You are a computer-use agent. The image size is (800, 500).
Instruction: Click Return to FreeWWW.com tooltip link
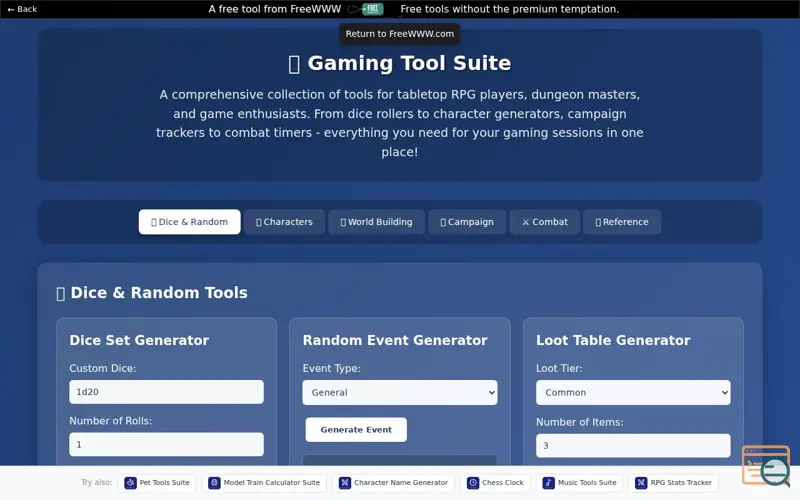[399, 34]
